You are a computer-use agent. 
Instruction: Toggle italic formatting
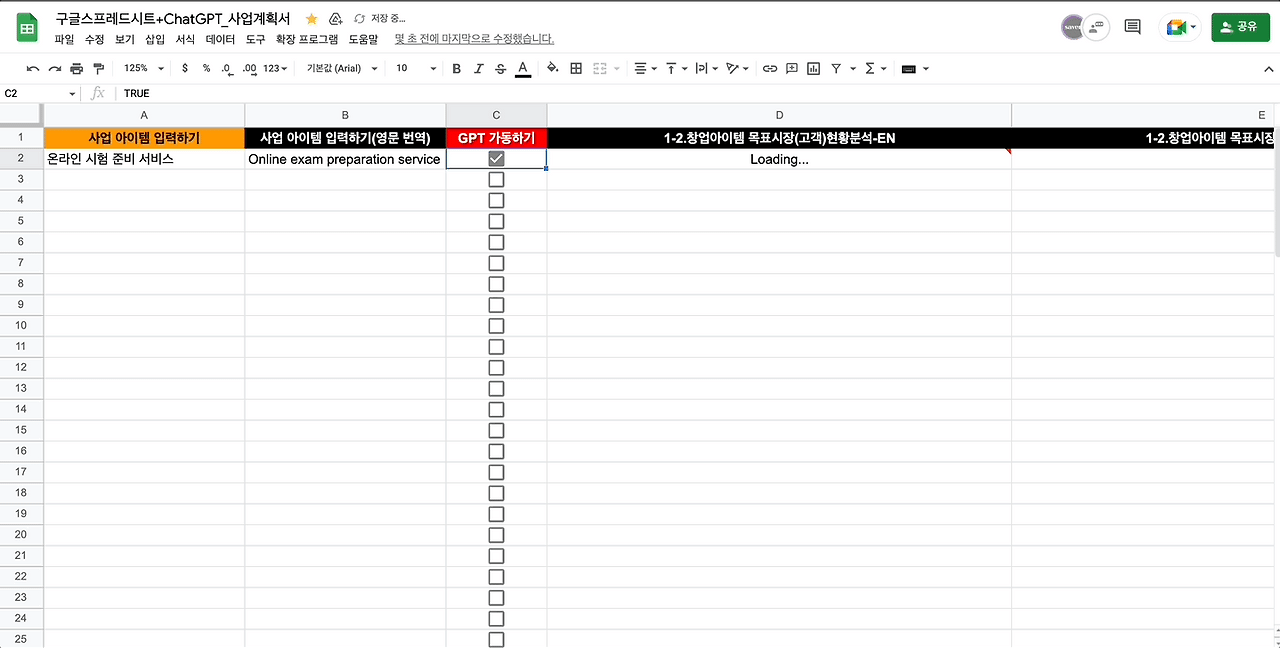[x=478, y=68]
